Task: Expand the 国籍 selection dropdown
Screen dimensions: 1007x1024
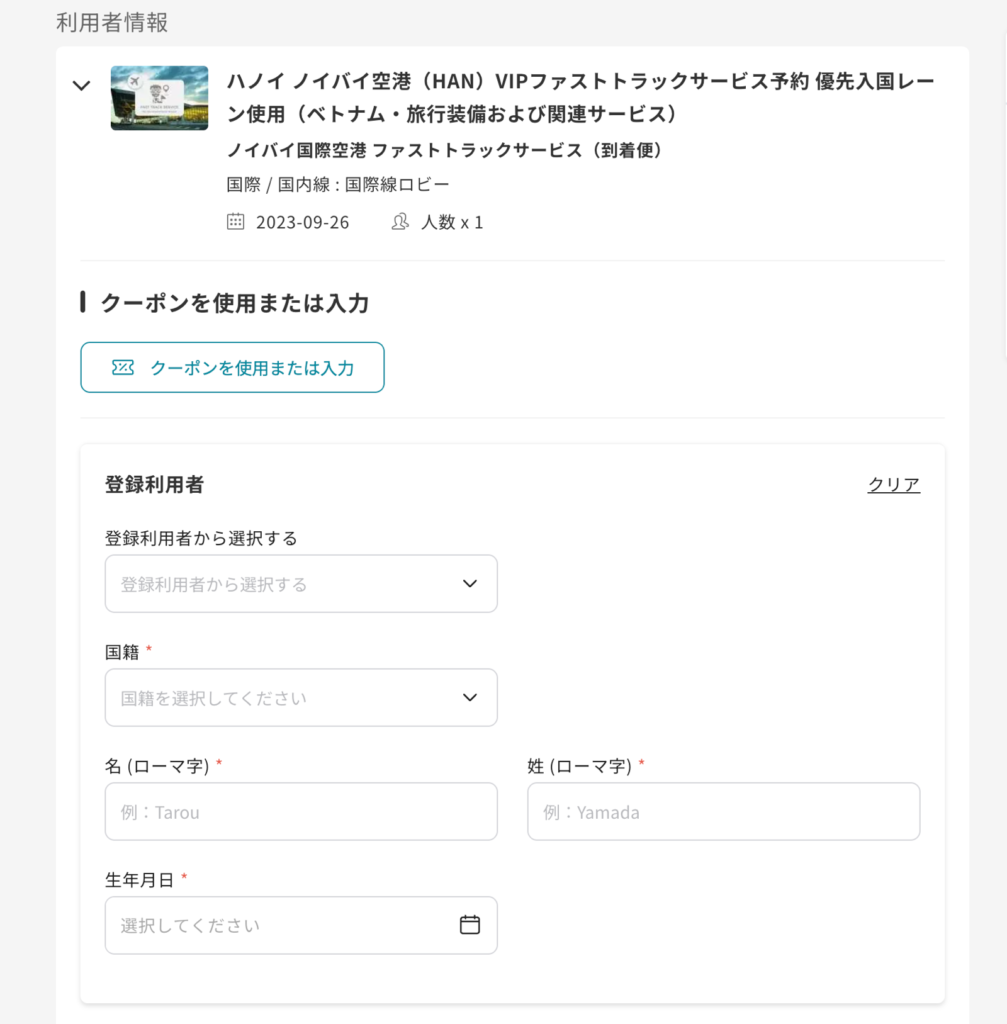Action: click(301, 697)
